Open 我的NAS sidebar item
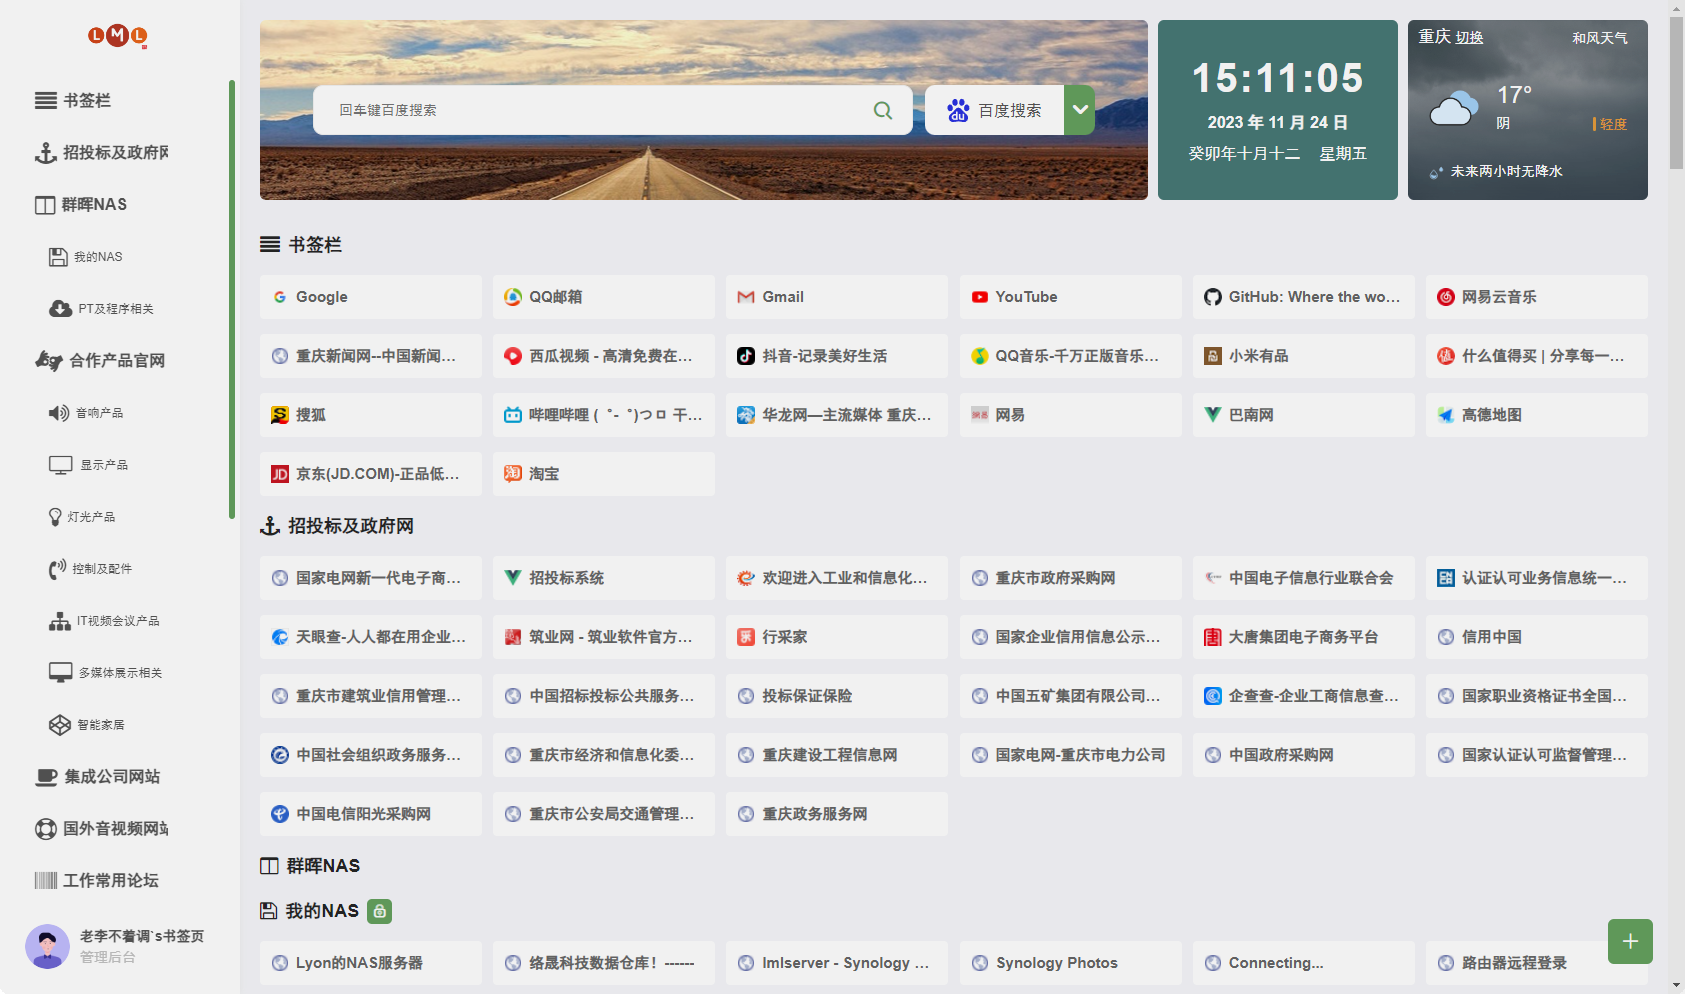 tap(86, 257)
